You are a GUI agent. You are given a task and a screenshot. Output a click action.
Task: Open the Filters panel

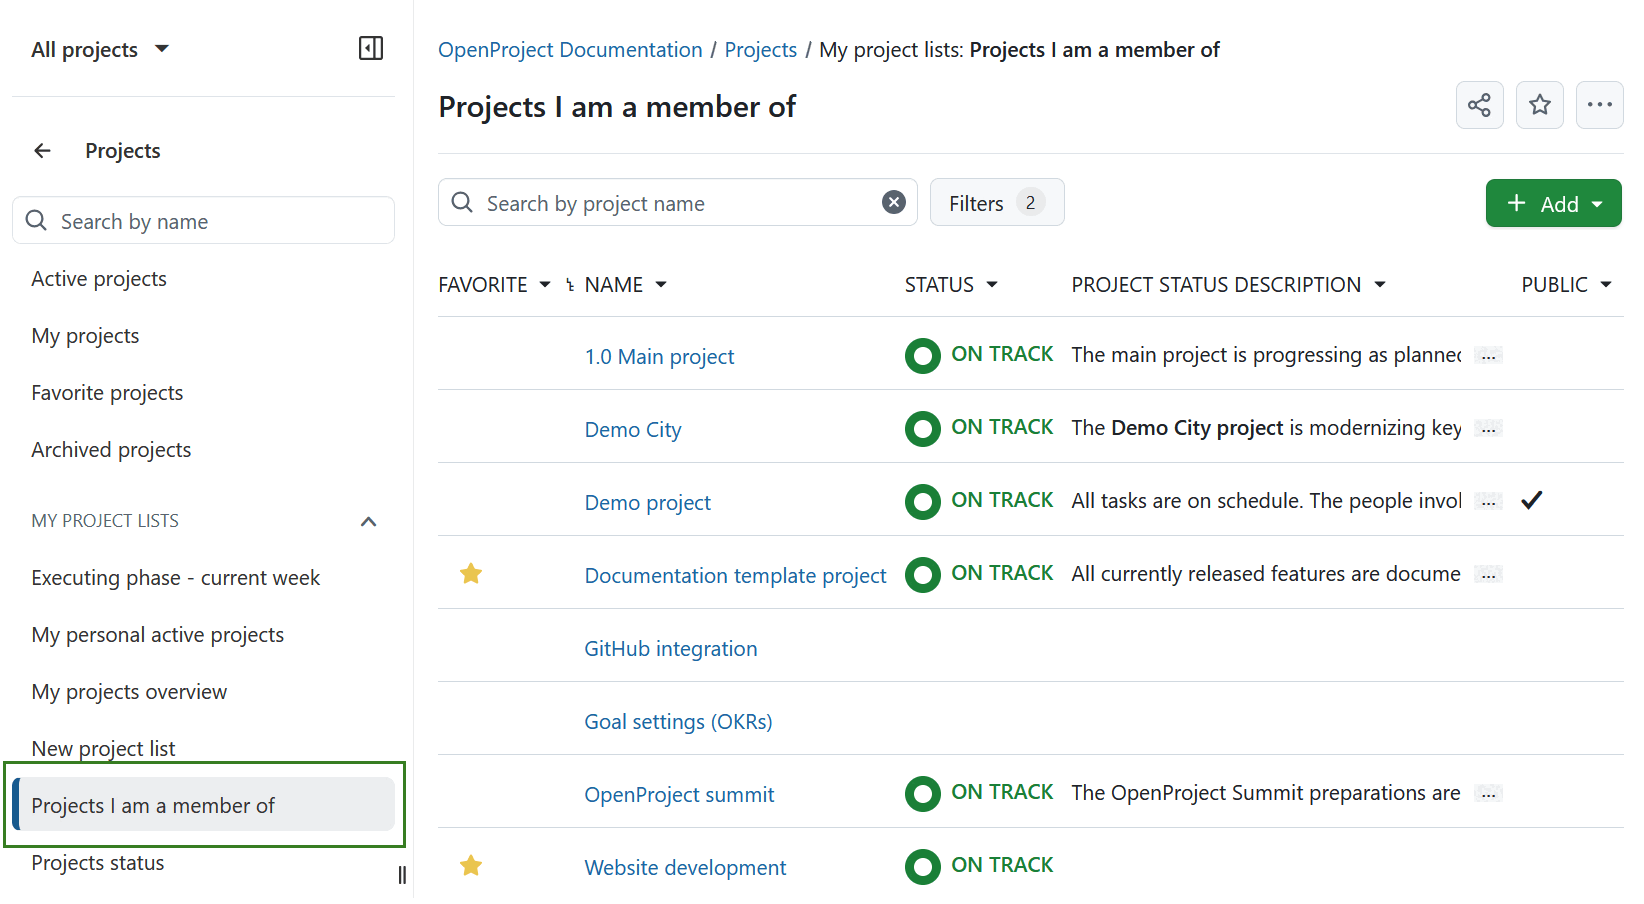[x=996, y=202]
